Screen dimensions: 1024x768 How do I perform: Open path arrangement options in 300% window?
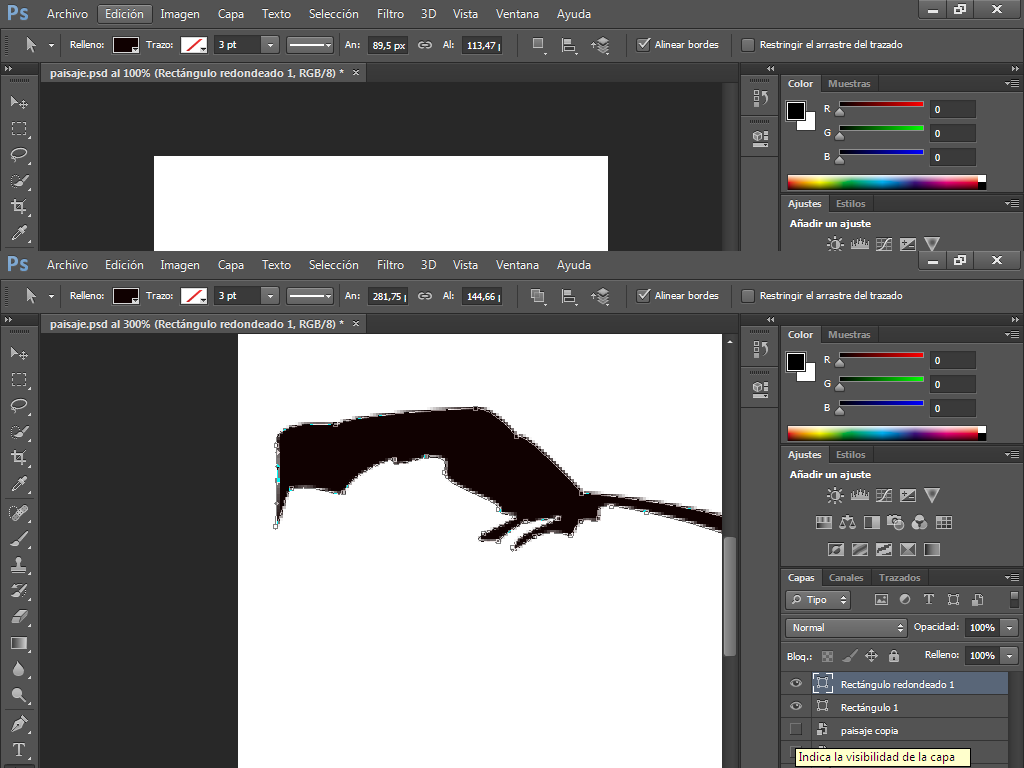[600, 296]
